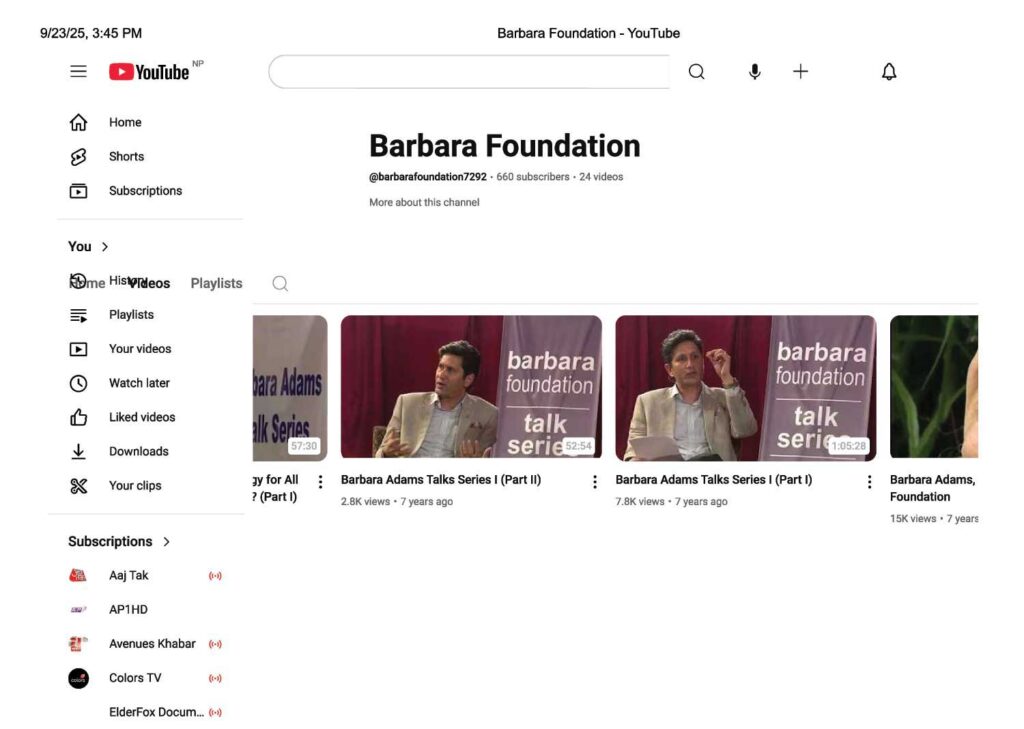
Task: Switch to the channel Playlists tab
Action: click(216, 284)
